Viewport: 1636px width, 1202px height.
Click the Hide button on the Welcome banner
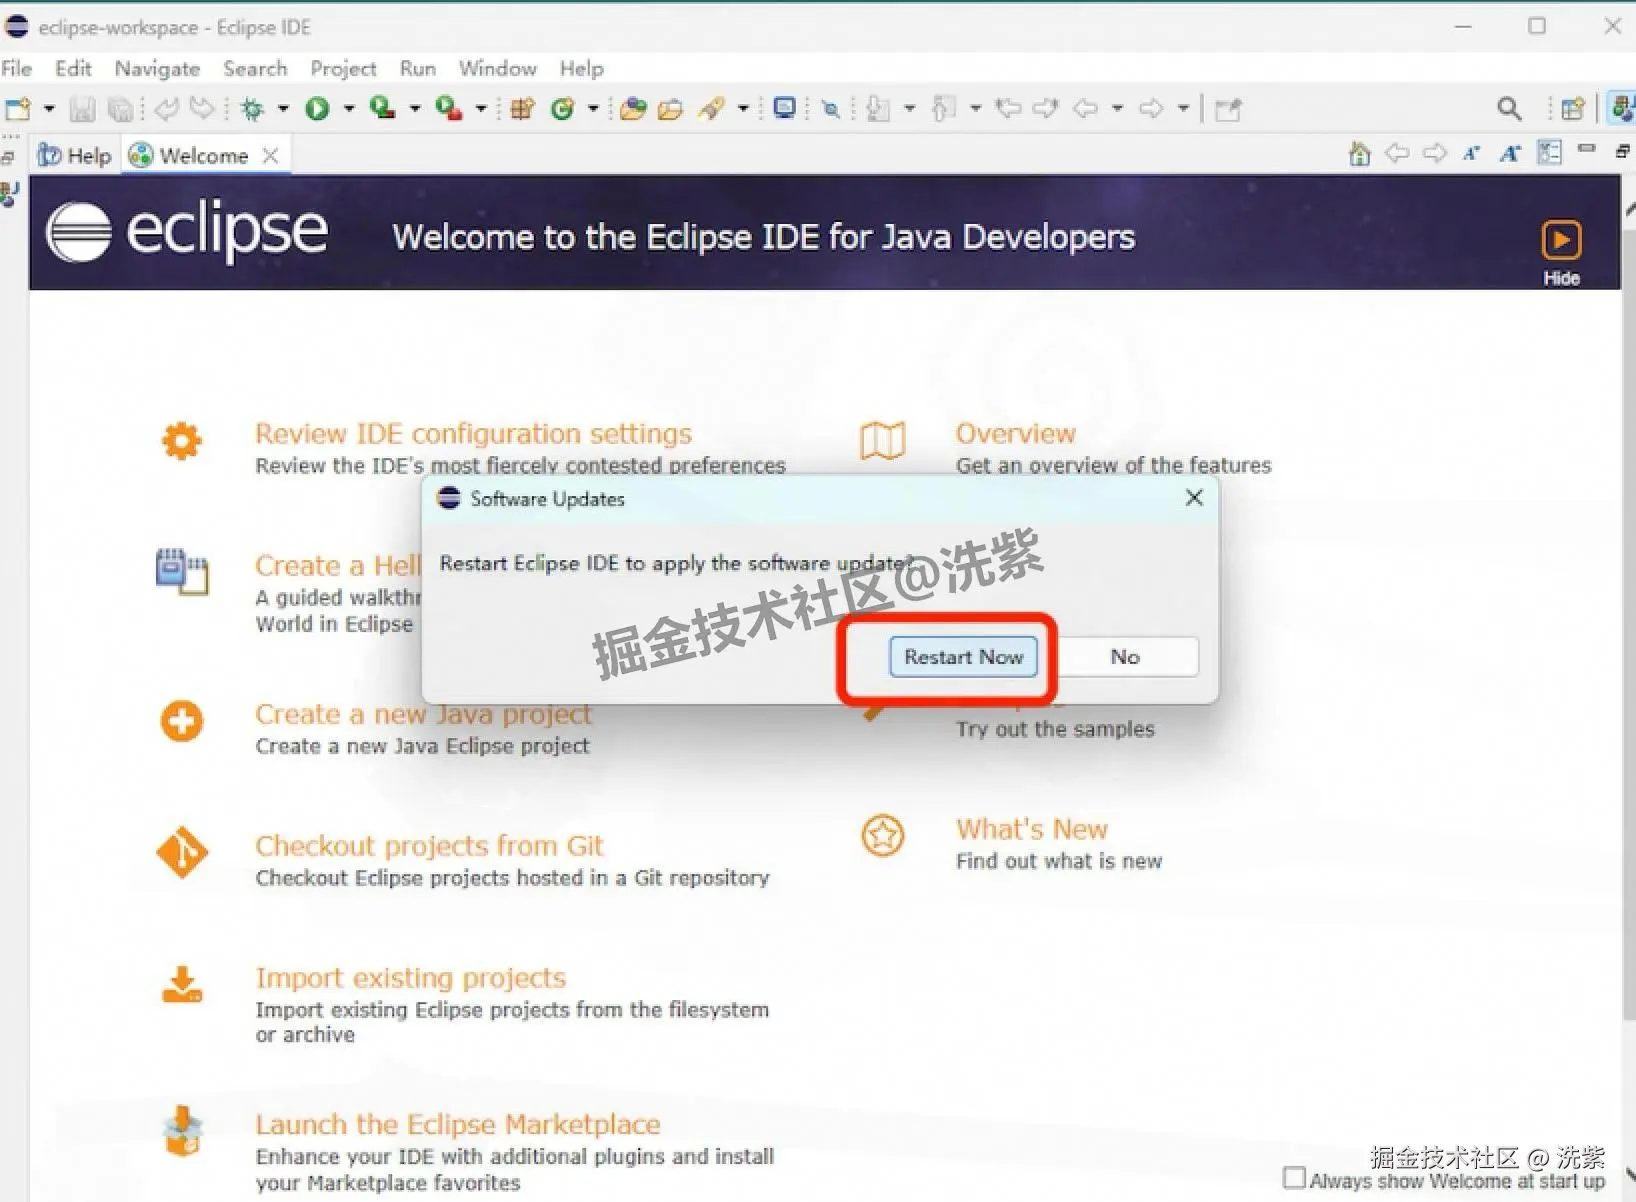pos(1560,247)
